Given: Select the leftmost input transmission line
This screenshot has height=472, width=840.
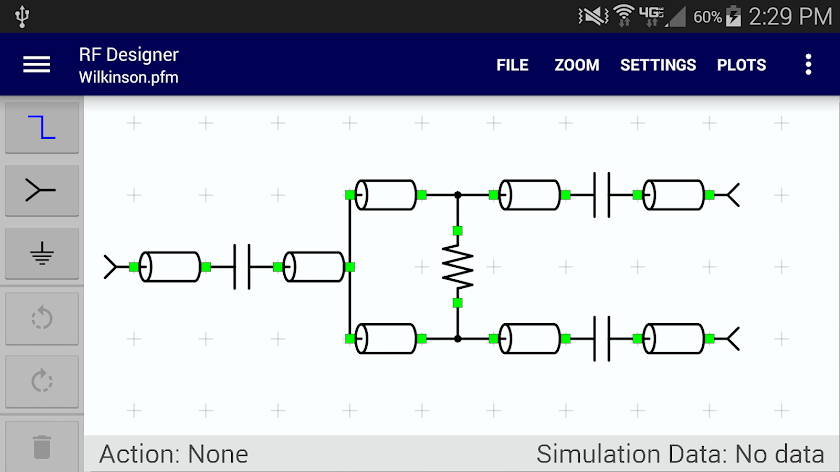Looking at the screenshot, I should (x=170, y=267).
